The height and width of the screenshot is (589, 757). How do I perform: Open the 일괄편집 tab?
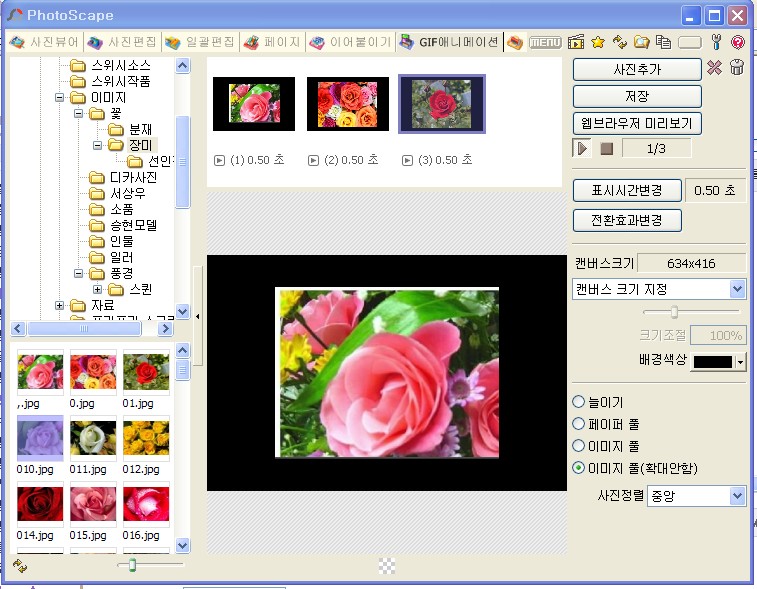[199, 42]
